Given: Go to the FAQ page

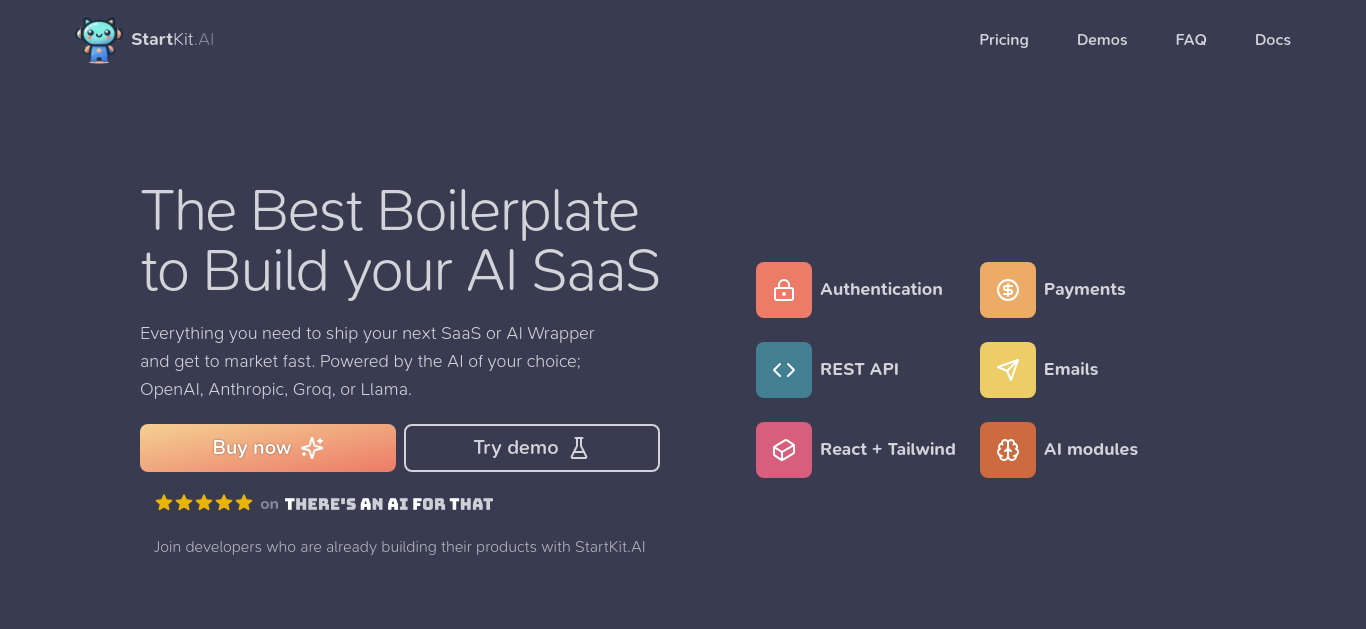Looking at the screenshot, I should 1191,40.
